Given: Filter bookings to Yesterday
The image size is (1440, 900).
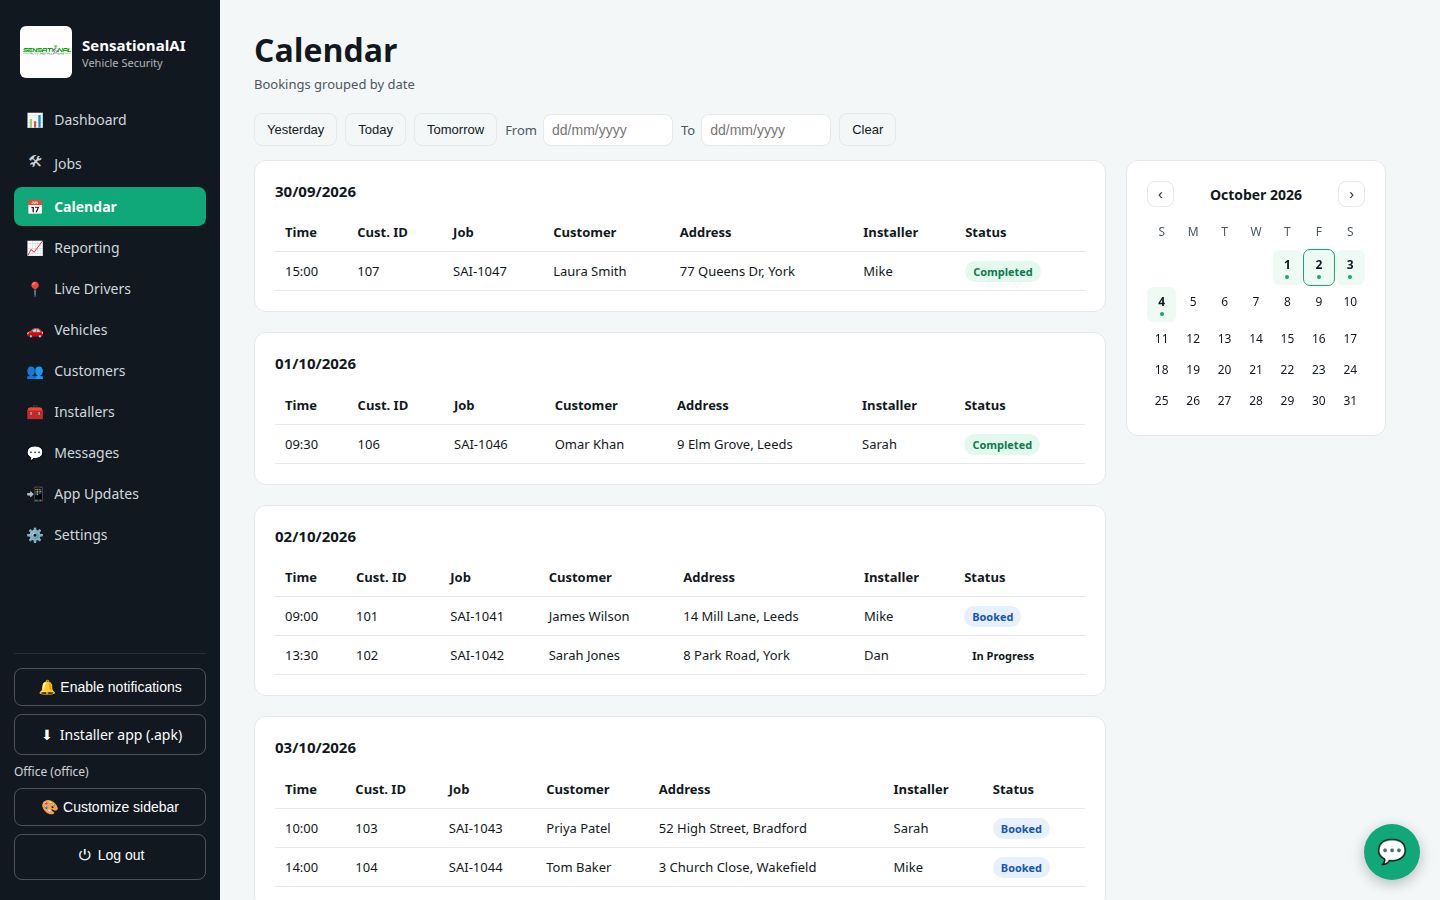Looking at the screenshot, I should coord(296,130).
